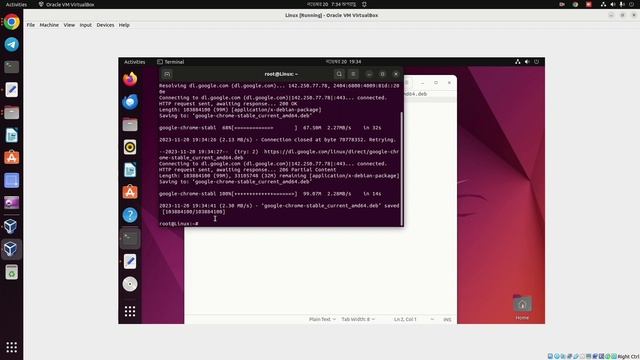Launch Telegram from the host dock

pos(11,44)
